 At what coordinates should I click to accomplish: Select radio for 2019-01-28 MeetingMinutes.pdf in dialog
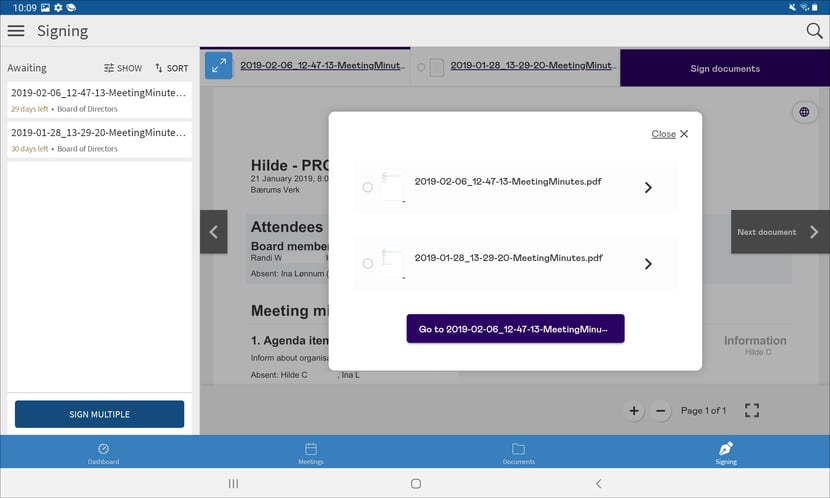pyautogui.click(x=367, y=264)
